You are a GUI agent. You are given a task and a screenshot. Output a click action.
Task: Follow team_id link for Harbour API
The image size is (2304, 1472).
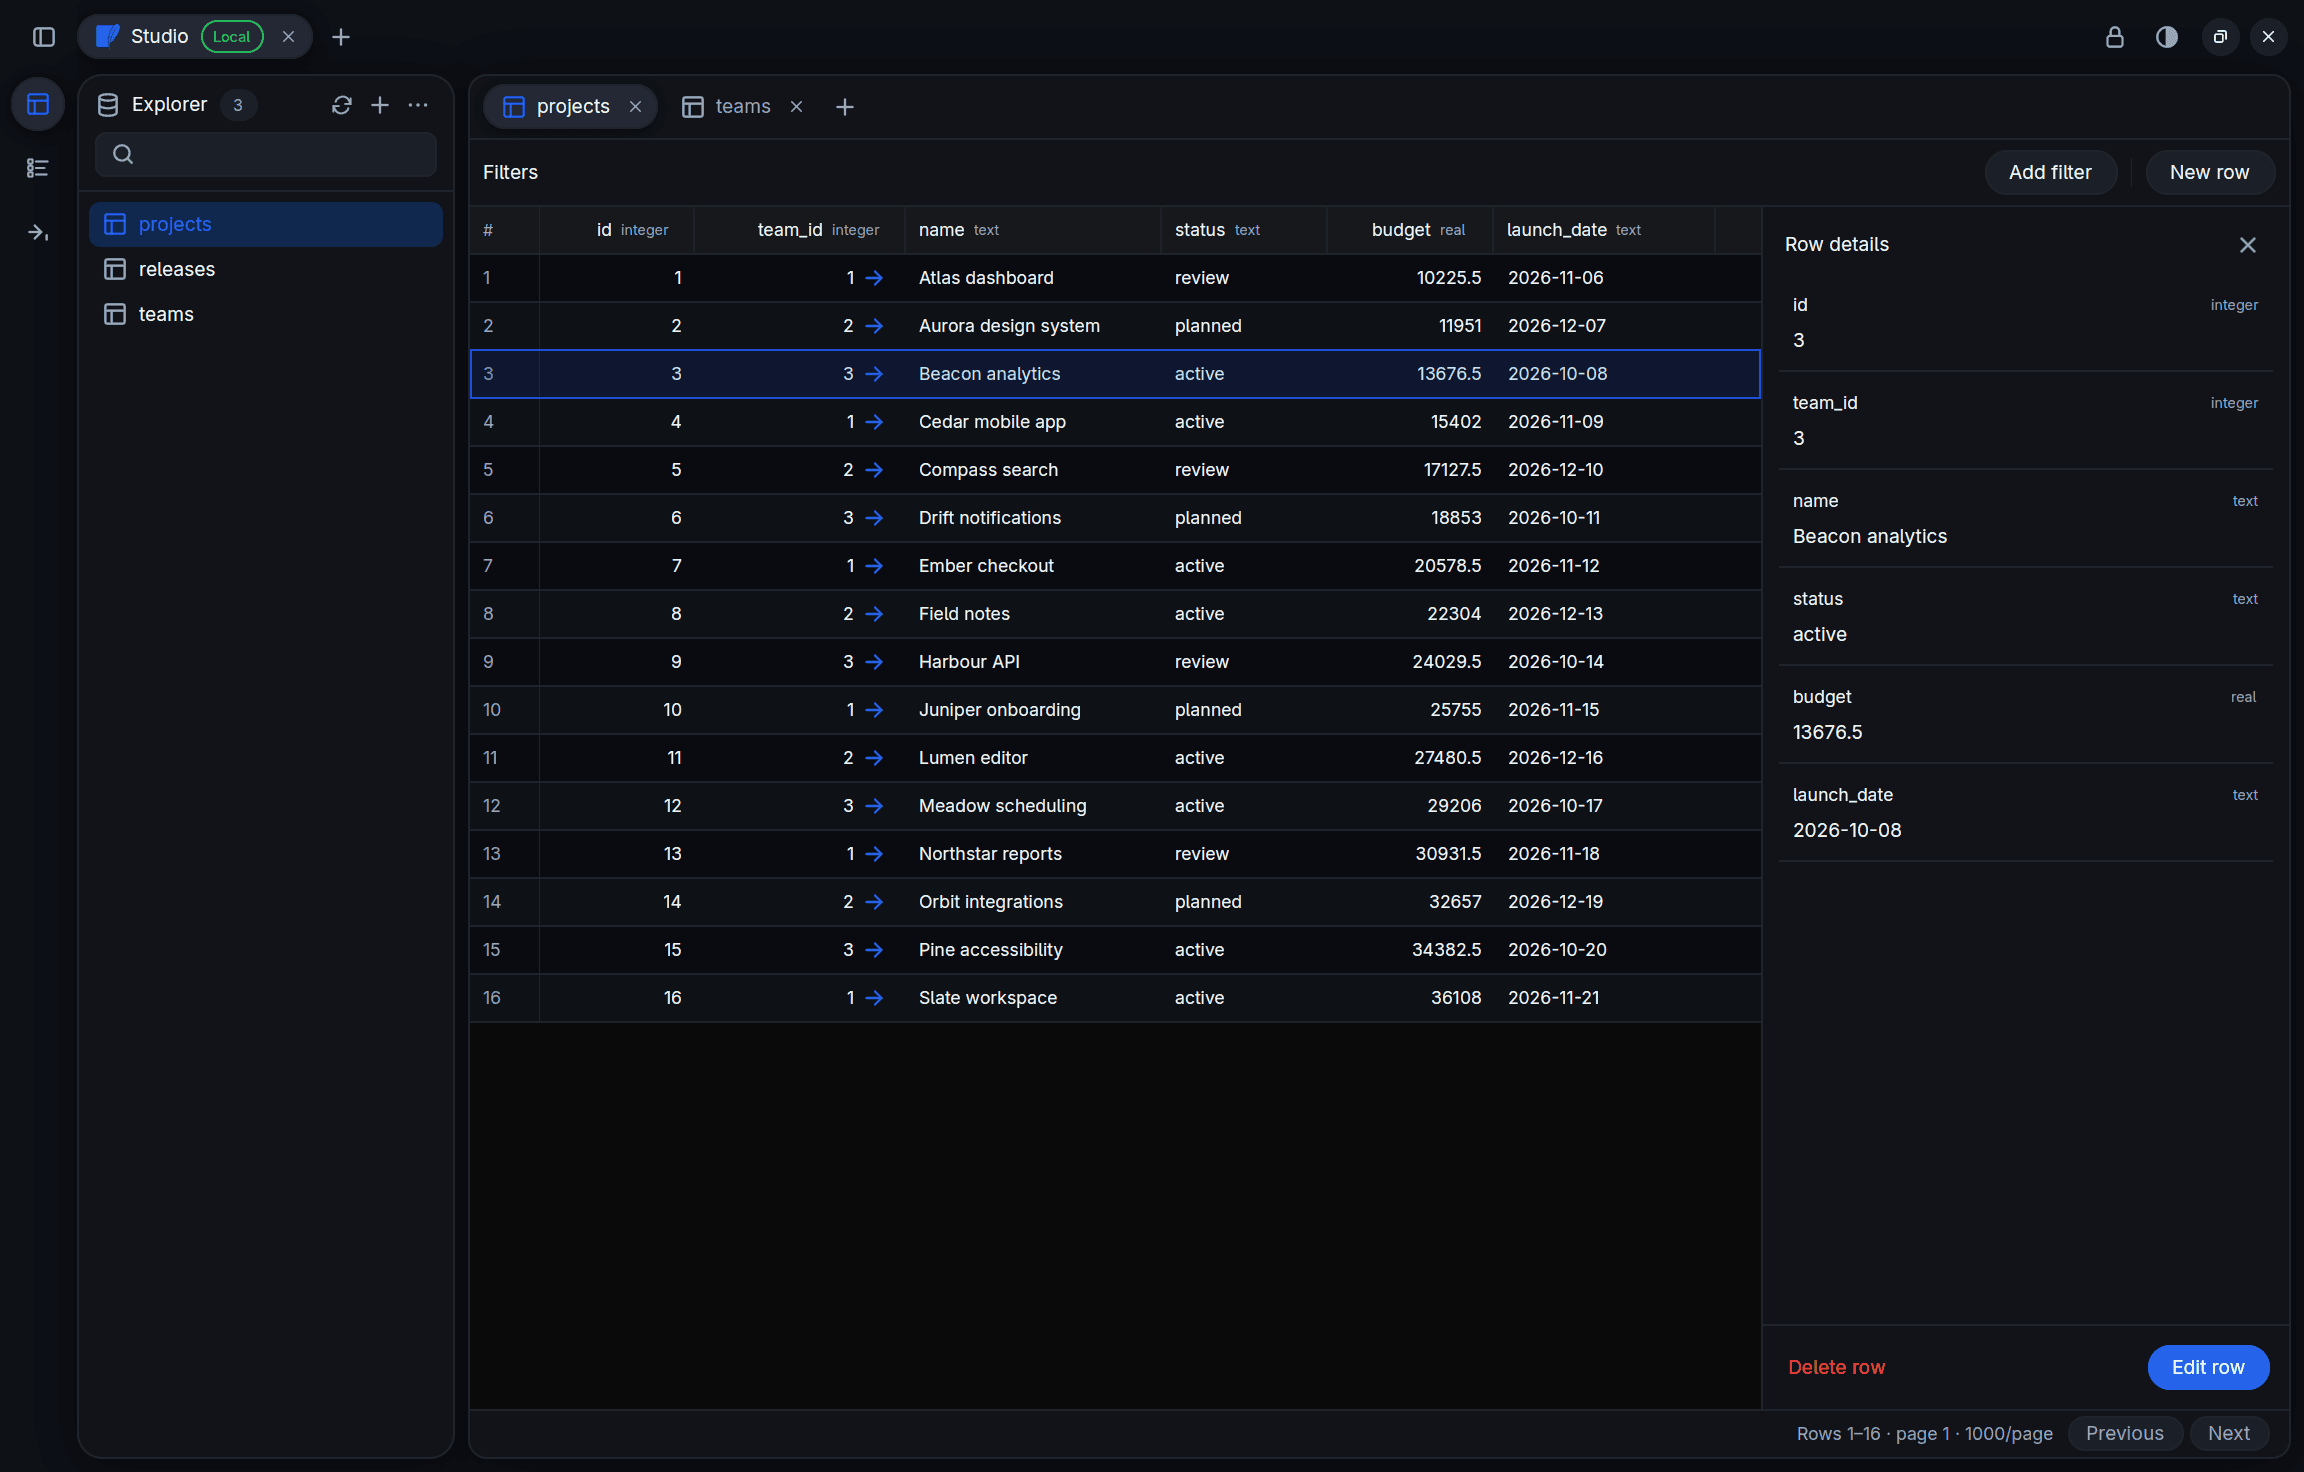[x=874, y=662]
